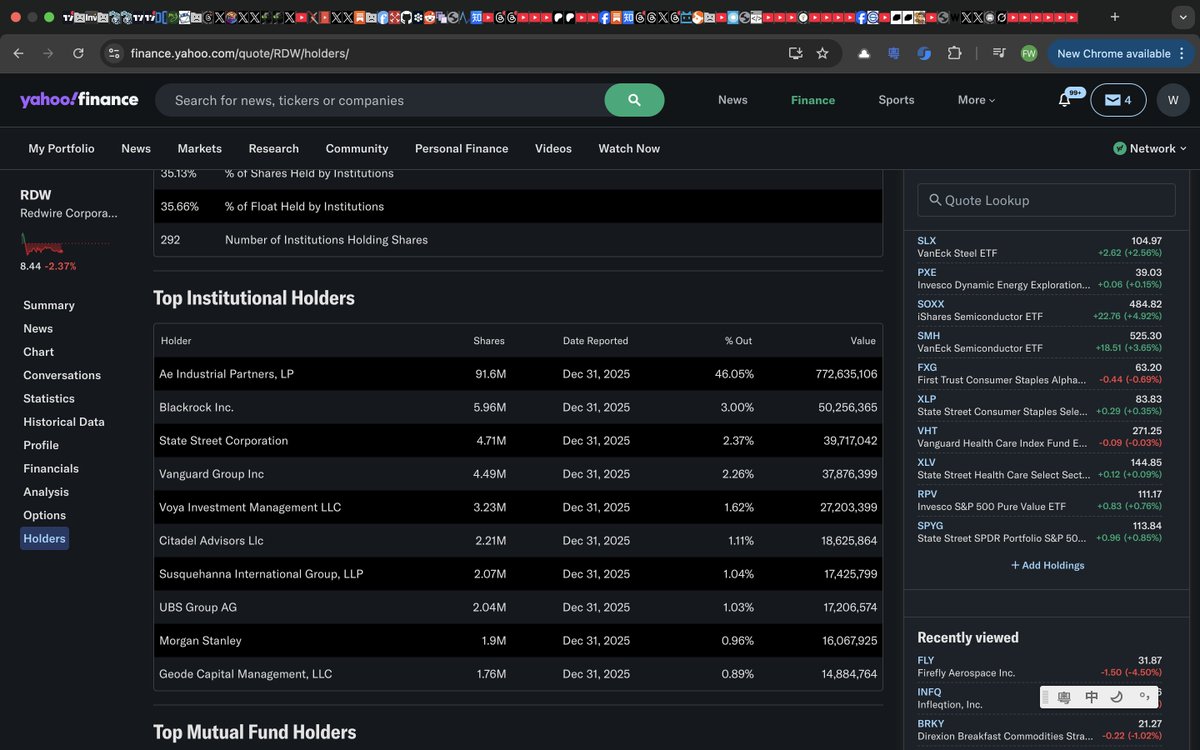Viewport: 1200px width, 750px height.
Task: Click the FW Chrome profile avatar
Action: click(x=1029, y=53)
